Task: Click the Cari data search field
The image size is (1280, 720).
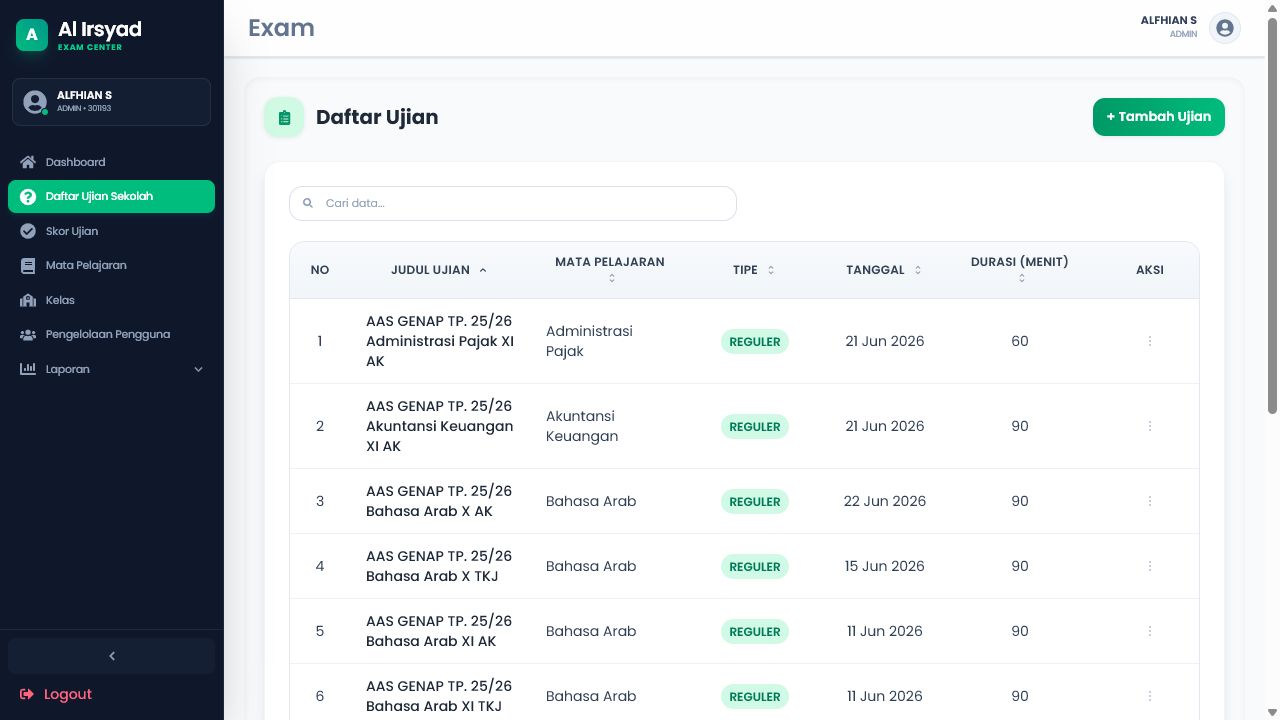Action: point(513,203)
